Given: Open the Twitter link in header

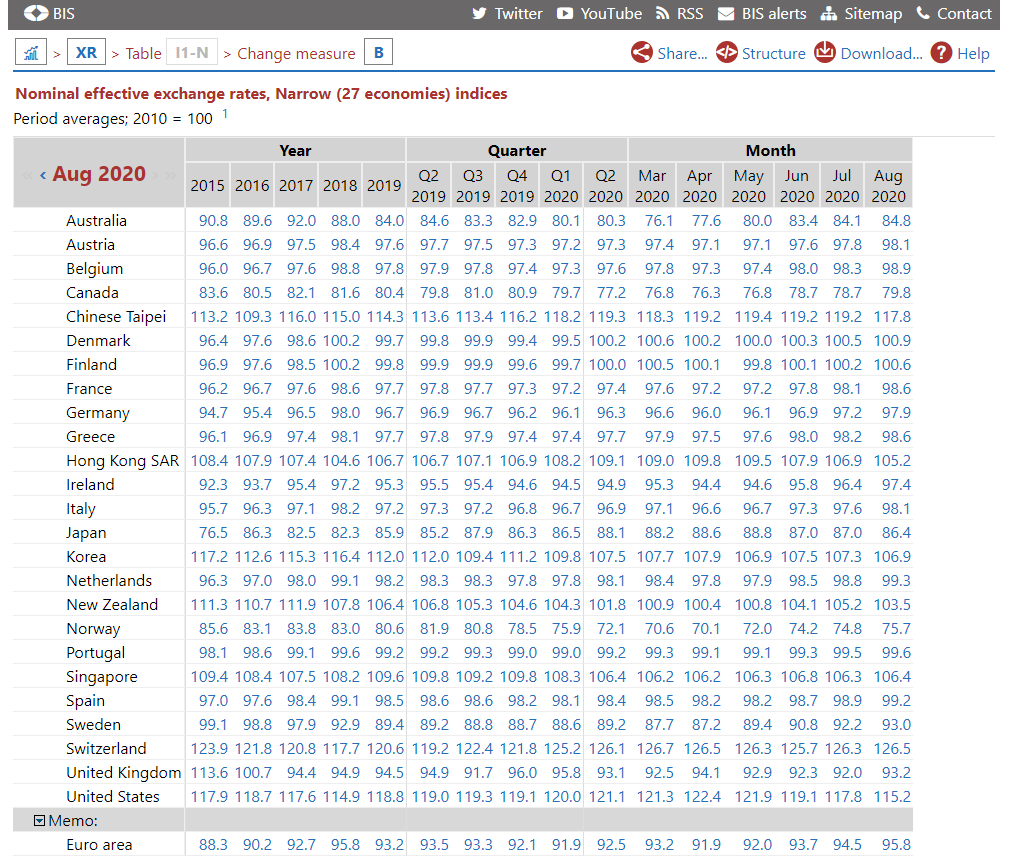Looking at the screenshot, I should point(507,14).
